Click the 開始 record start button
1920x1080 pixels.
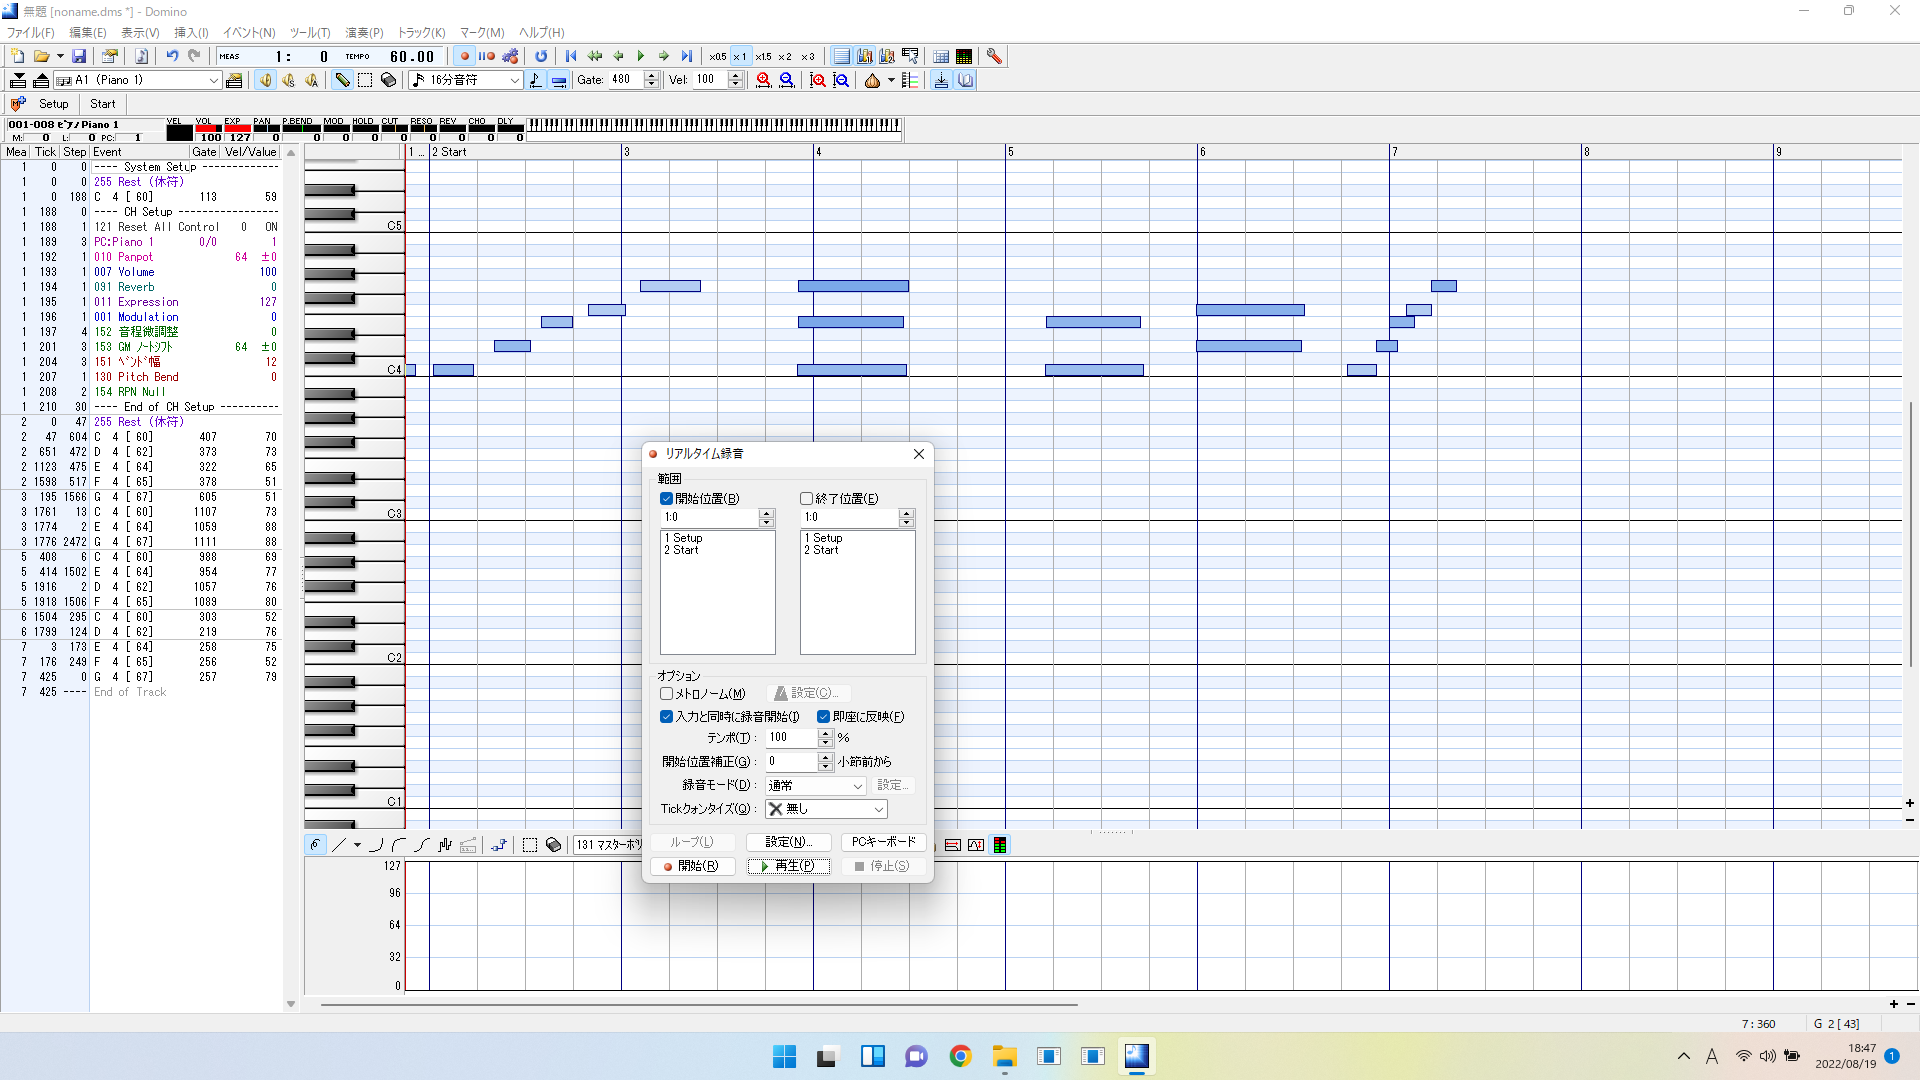click(x=692, y=867)
